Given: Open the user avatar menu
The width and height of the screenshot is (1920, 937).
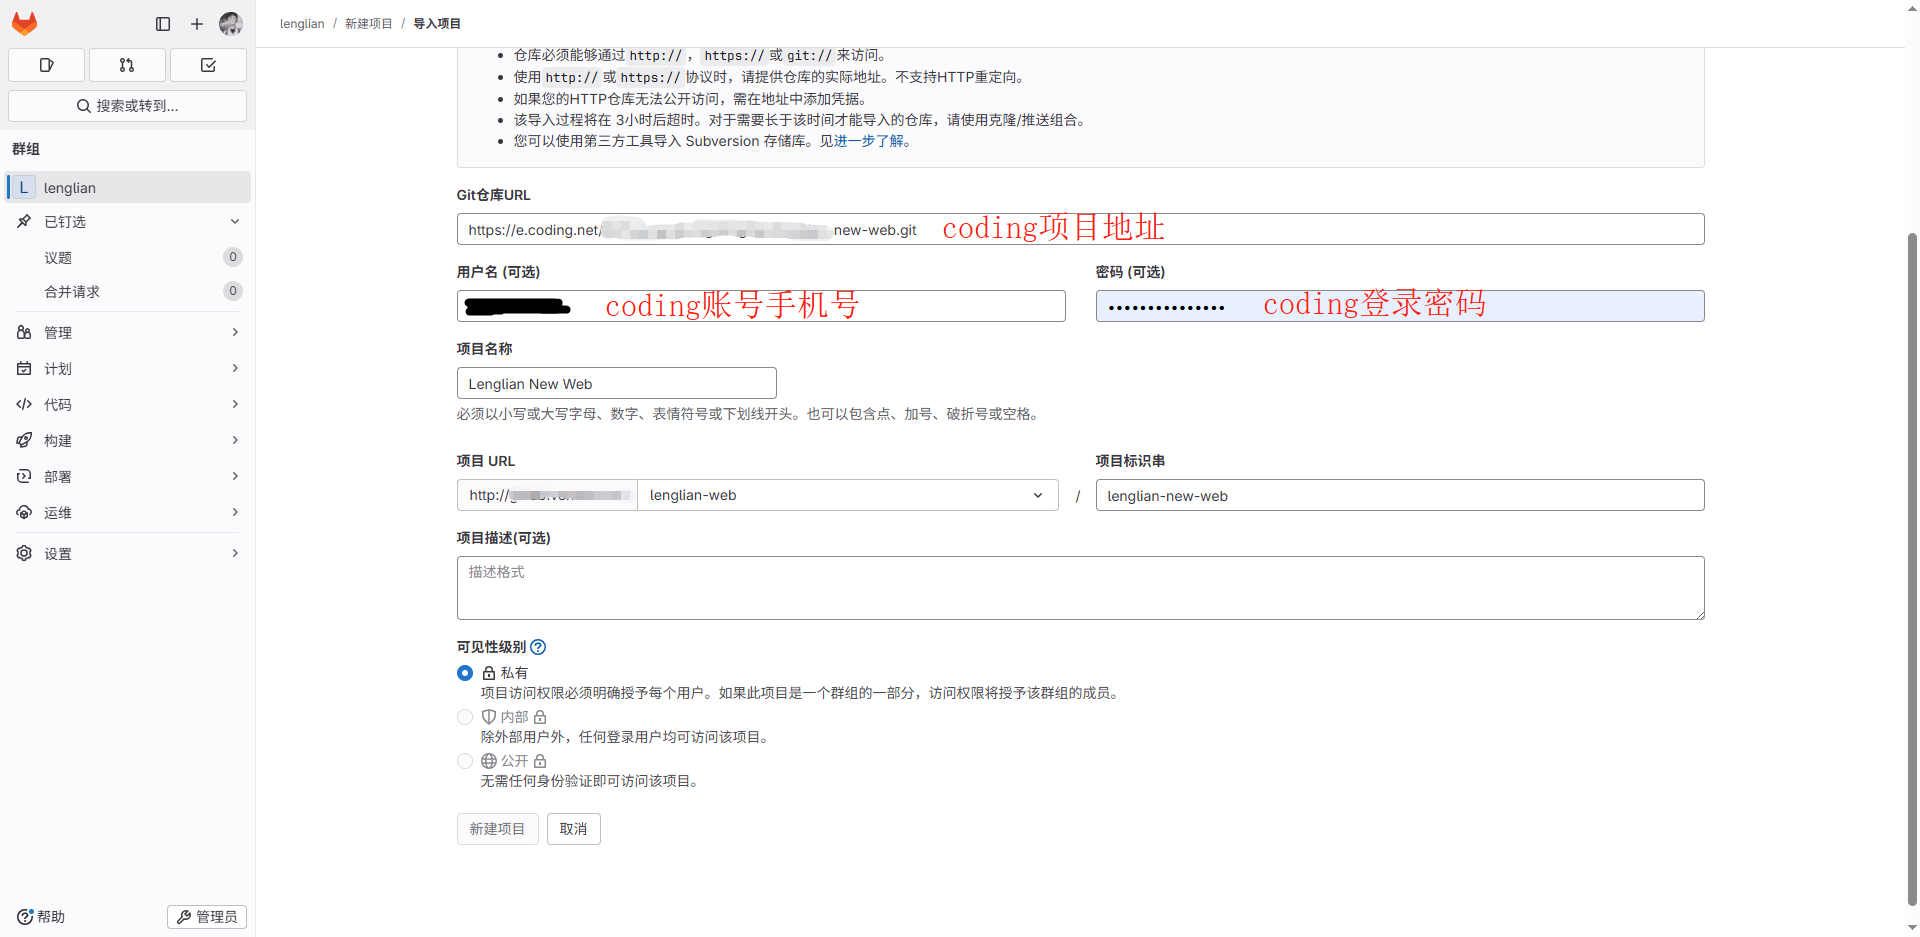Looking at the screenshot, I should point(231,24).
